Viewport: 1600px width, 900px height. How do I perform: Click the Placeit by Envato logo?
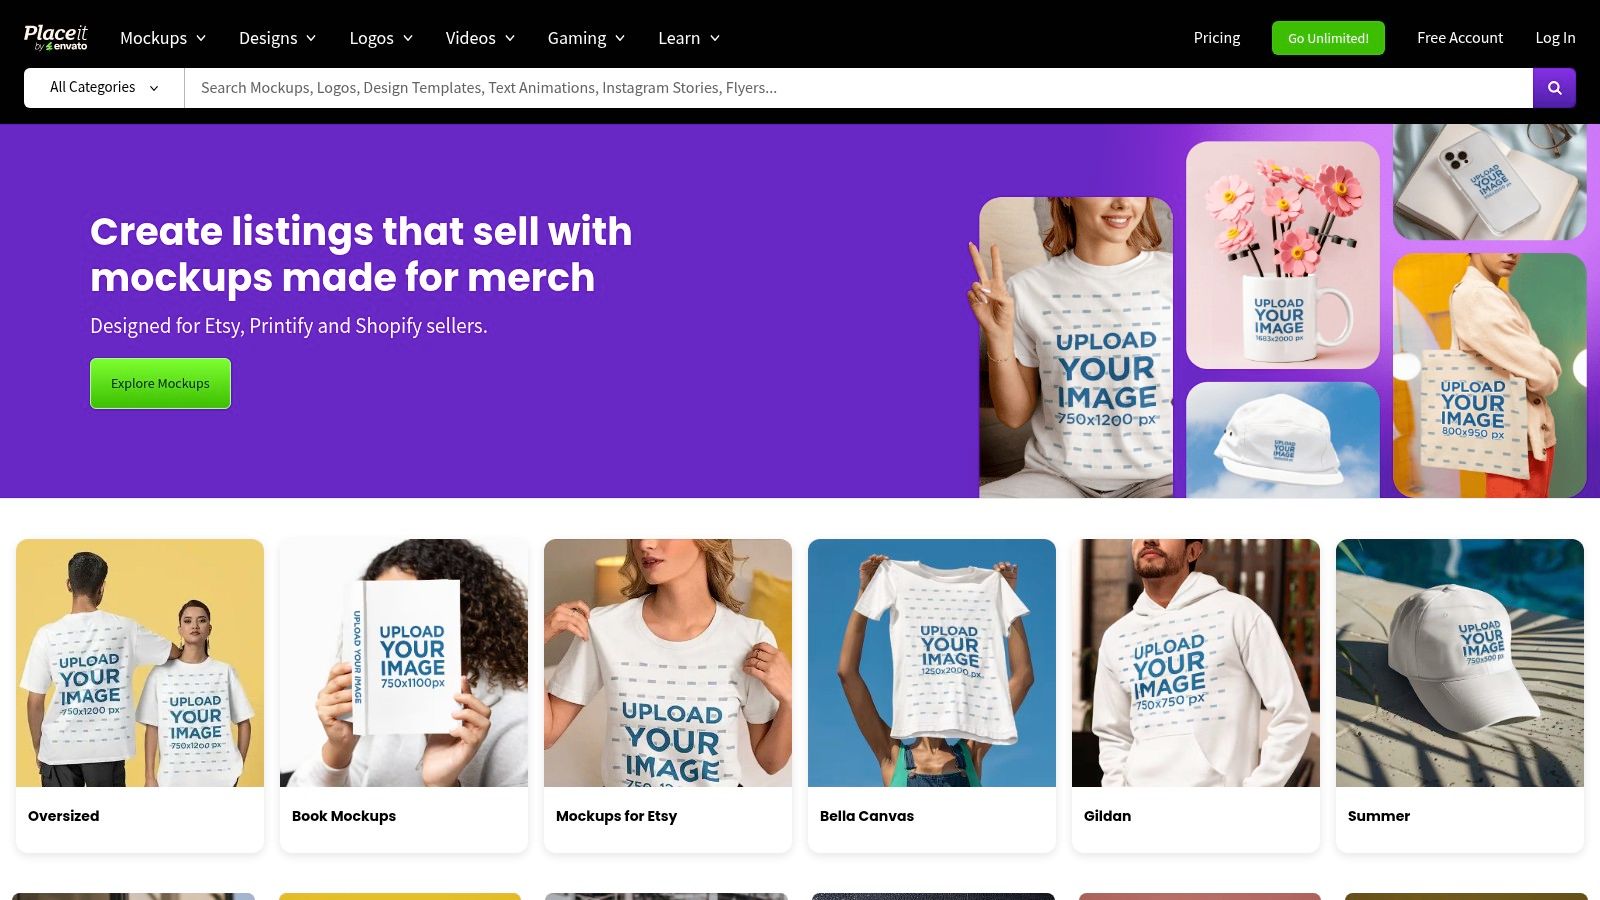pyautogui.click(x=56, y=38)
